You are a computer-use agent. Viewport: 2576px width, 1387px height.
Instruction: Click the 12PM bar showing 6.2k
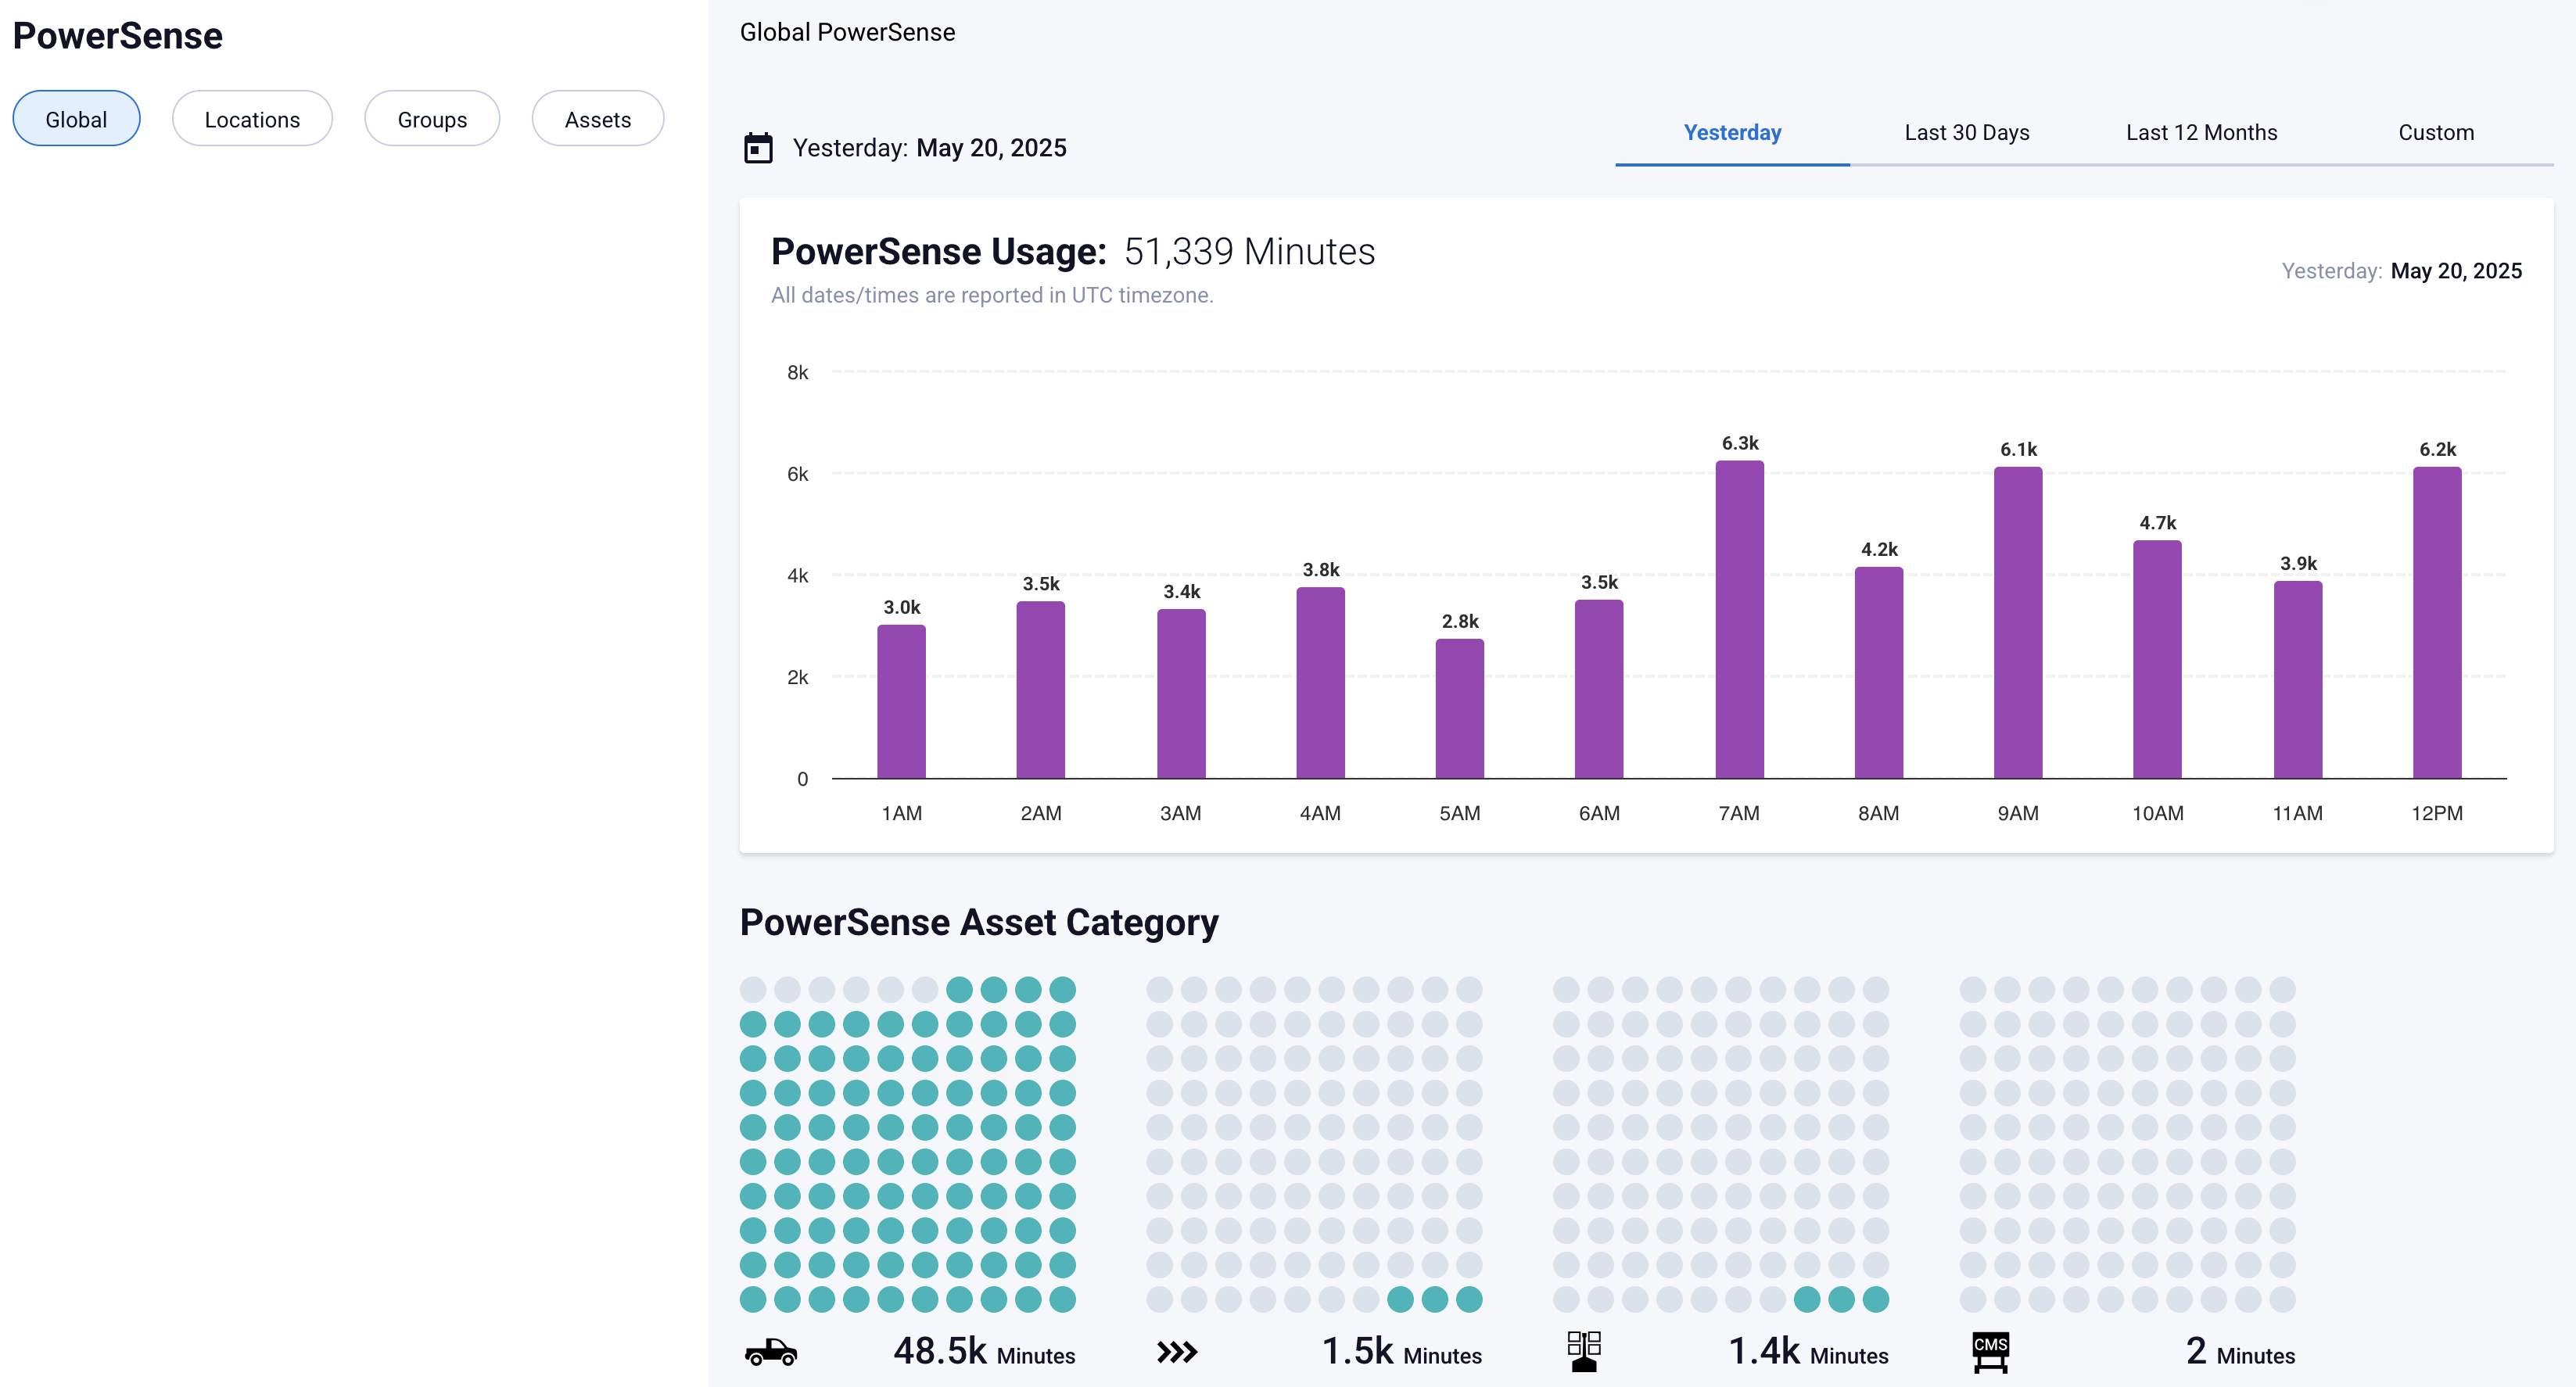tap(2436, 623)
